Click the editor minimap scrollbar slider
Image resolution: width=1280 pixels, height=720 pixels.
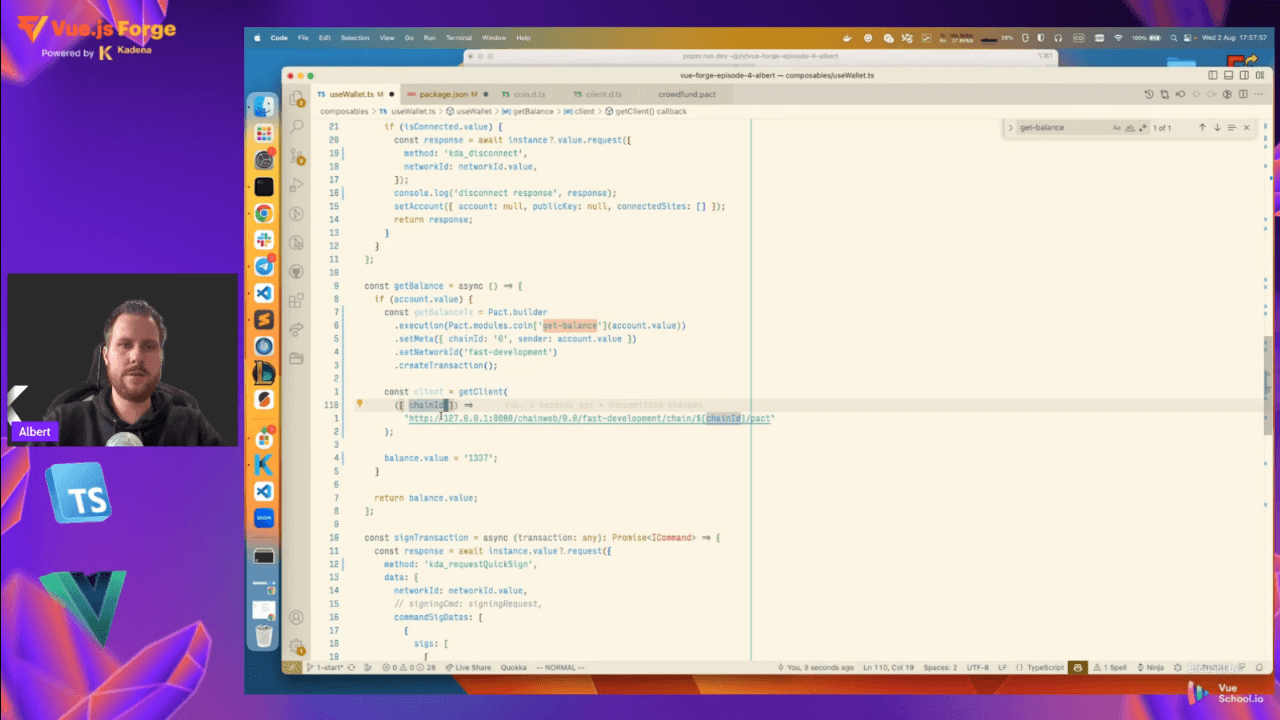click(x=1269, y=385)
